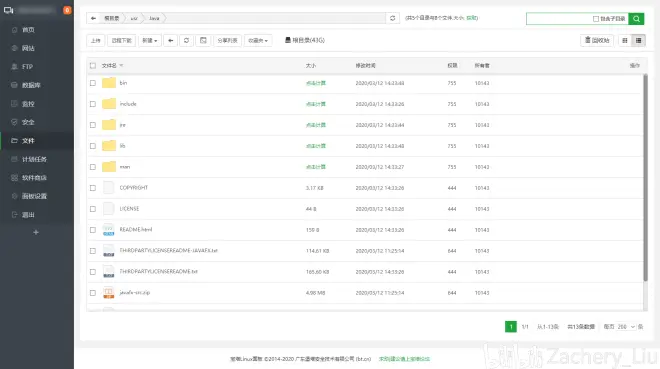Screen dimensions: 660x369
Task: Click the 根目录(43G) disk entry
Action: coord(305,40)
